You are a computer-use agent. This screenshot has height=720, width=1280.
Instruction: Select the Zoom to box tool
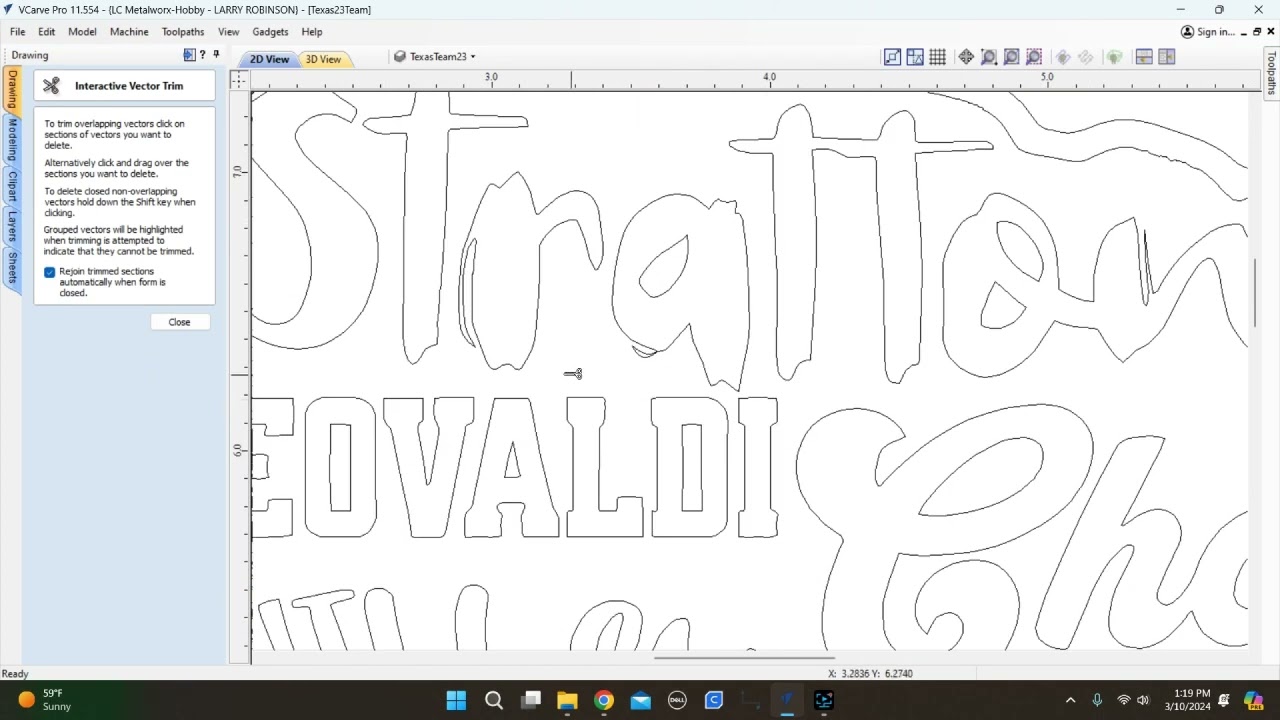tap(989, 57)
